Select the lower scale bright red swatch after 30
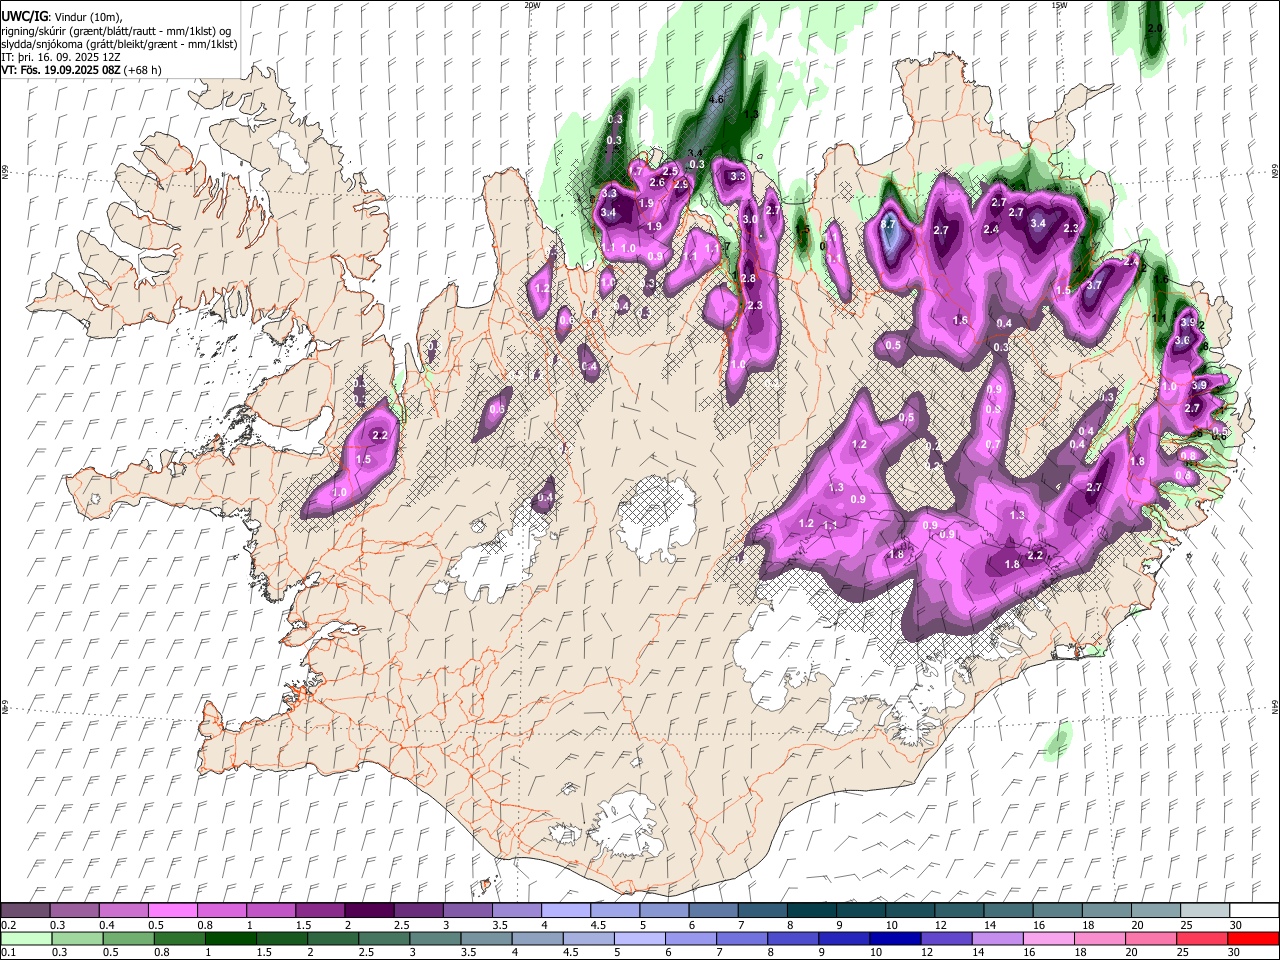The height and width of the screenshot is (960, 1280). (x=1253, y=938)
